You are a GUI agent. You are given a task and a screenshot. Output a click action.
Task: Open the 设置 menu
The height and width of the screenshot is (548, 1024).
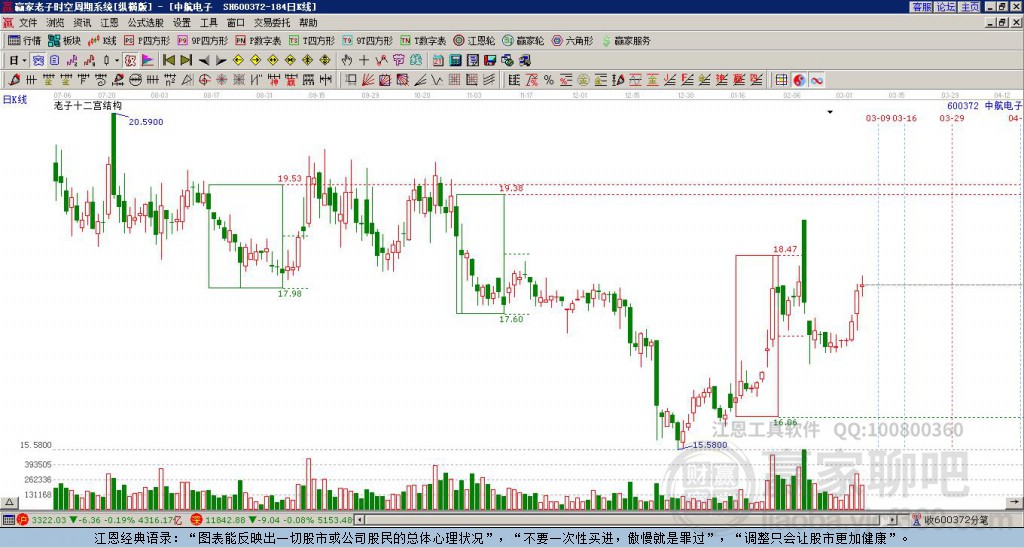coord(182,23)
